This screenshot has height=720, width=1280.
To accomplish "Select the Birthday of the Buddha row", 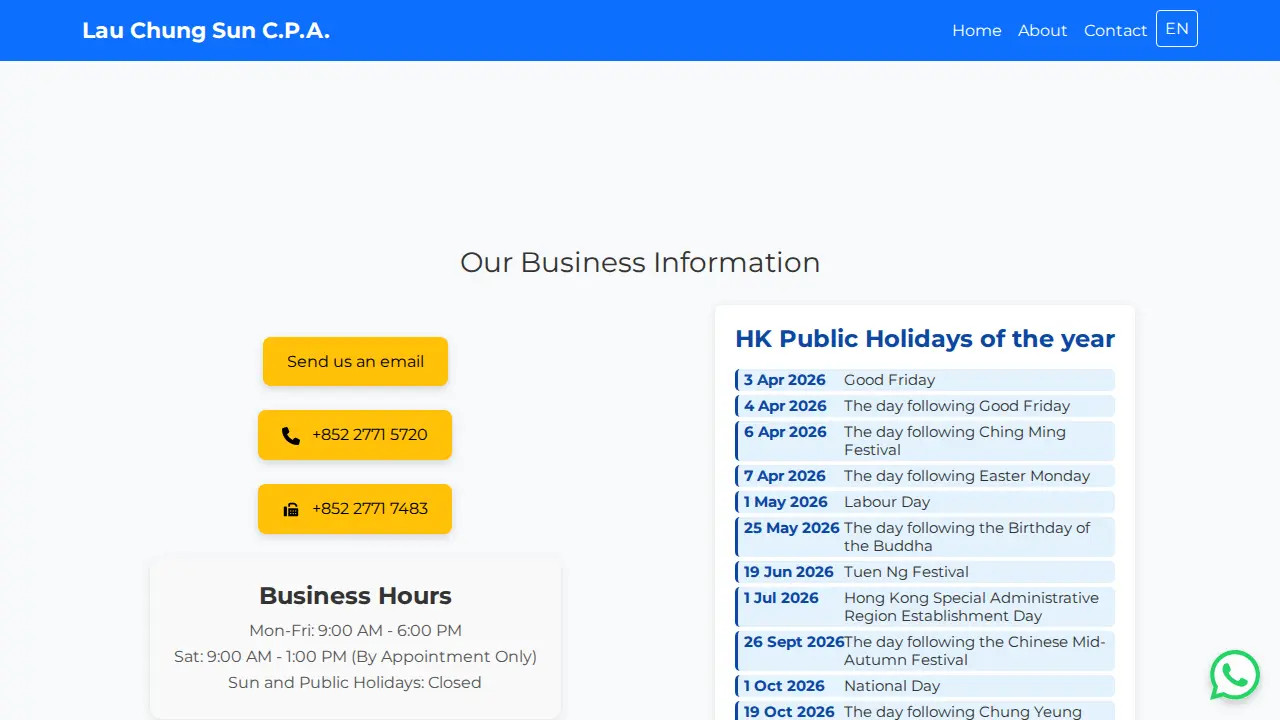I will pyautogui.click(x=925, y=537).
